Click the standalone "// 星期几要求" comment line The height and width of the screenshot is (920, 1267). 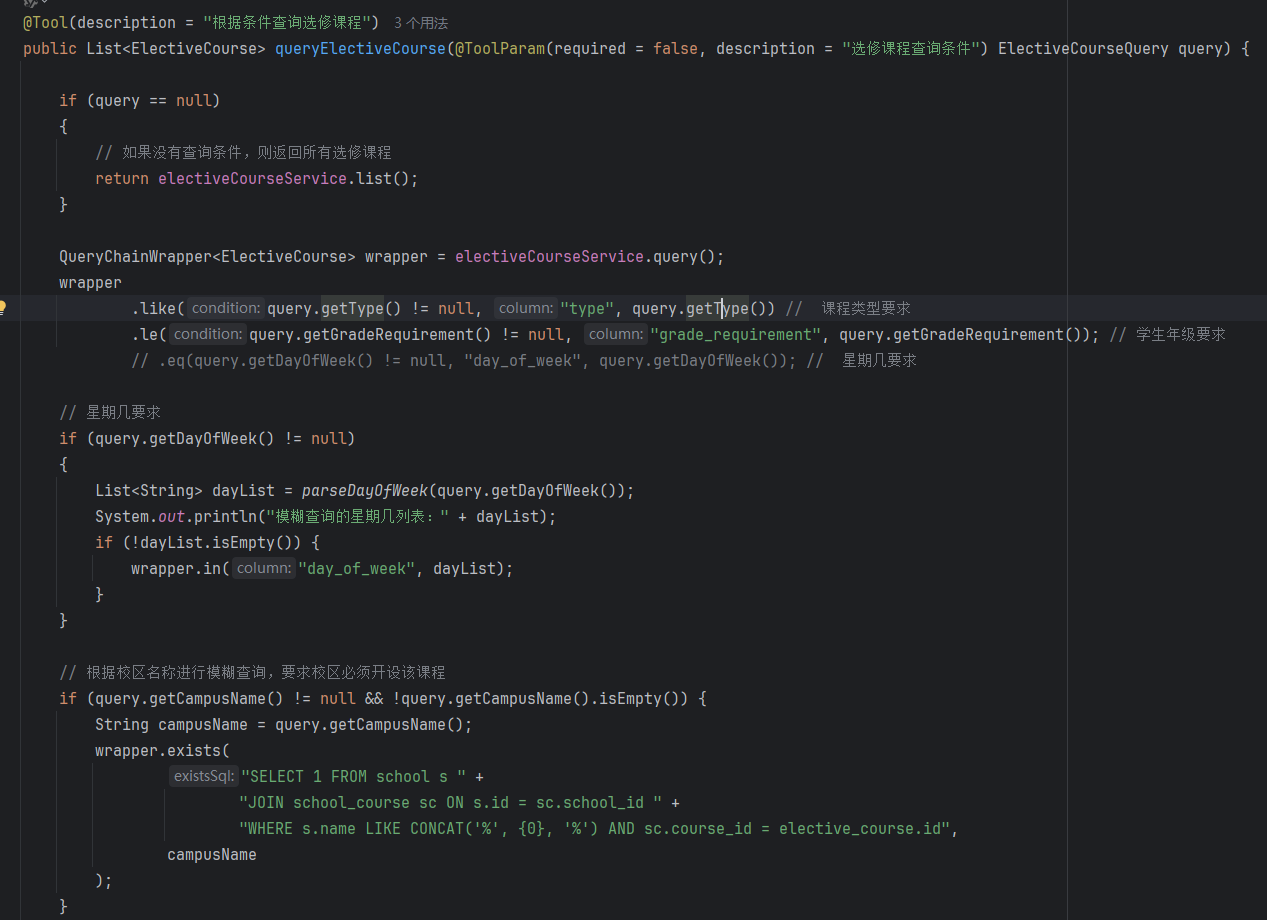pos(110,412)
